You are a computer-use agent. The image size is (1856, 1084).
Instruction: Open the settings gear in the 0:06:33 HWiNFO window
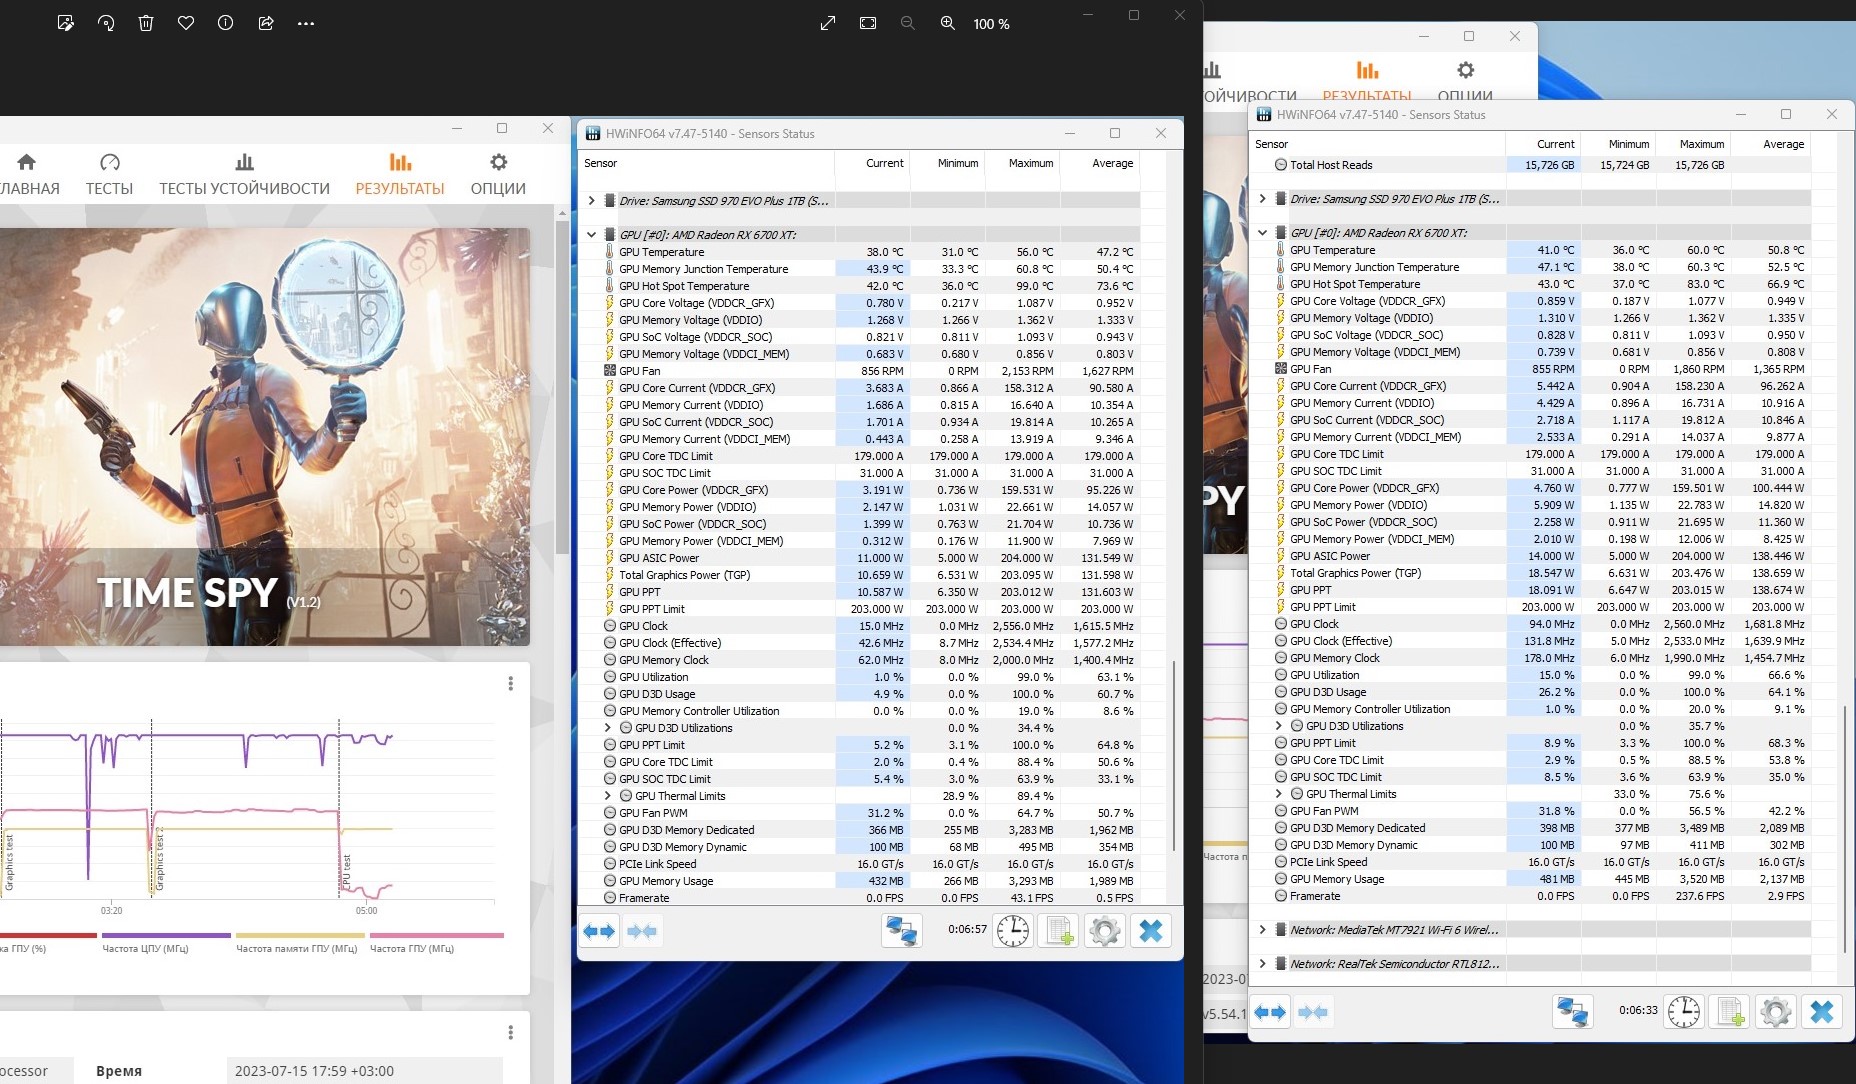(x=1776, y=1012)
